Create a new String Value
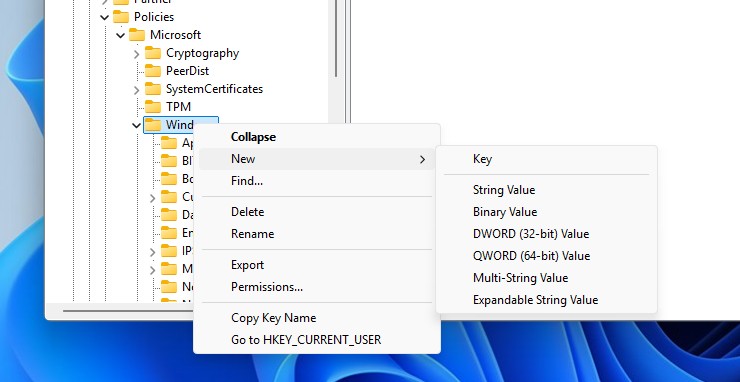This screenshot has height=382, width=740. 547,190
